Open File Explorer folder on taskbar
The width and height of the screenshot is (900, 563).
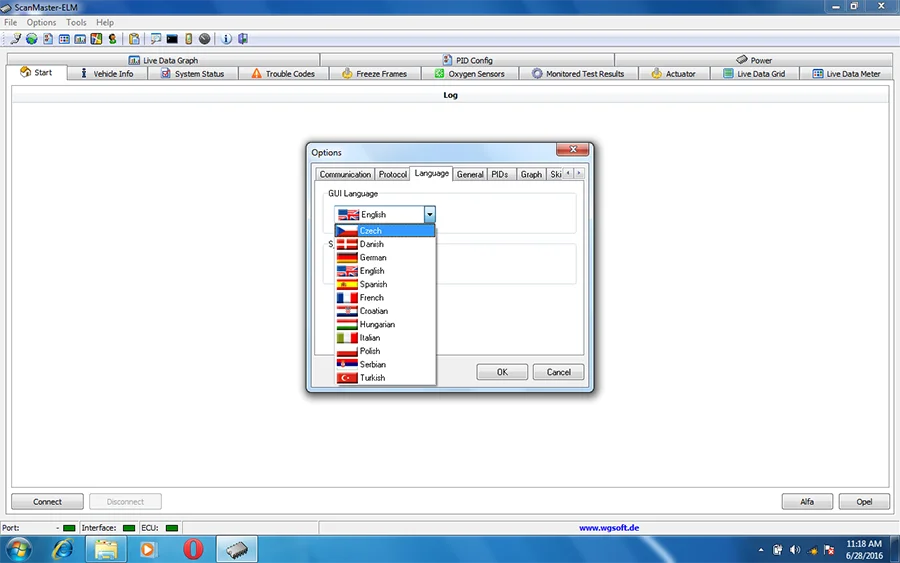coord(106,549)
